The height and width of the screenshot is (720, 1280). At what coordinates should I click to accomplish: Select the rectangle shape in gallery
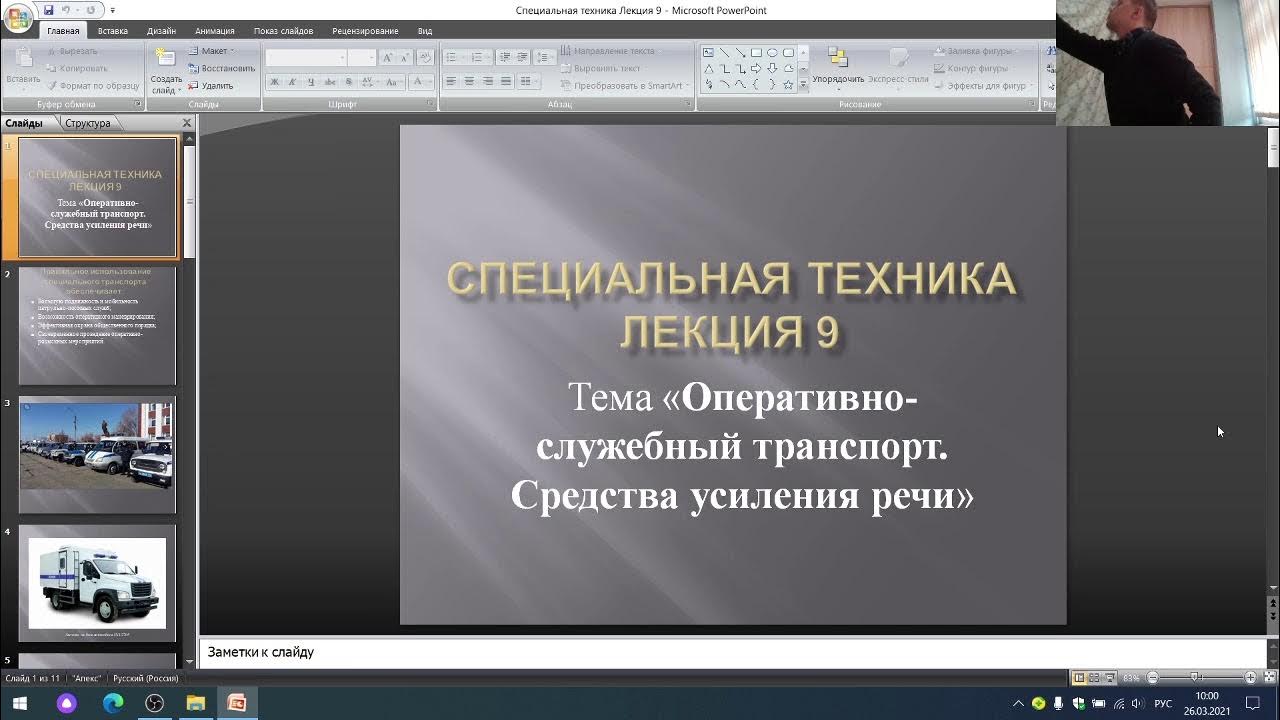point(756,52)
